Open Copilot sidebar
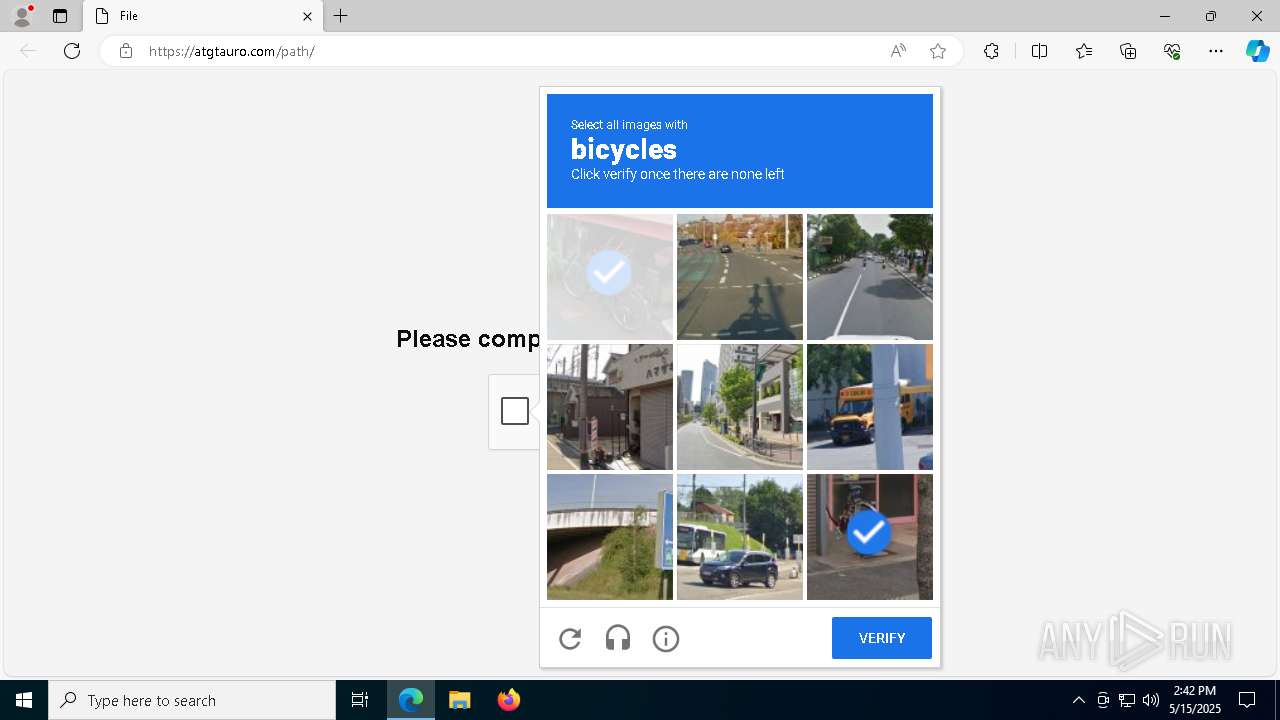 [x=1257, y=51]
